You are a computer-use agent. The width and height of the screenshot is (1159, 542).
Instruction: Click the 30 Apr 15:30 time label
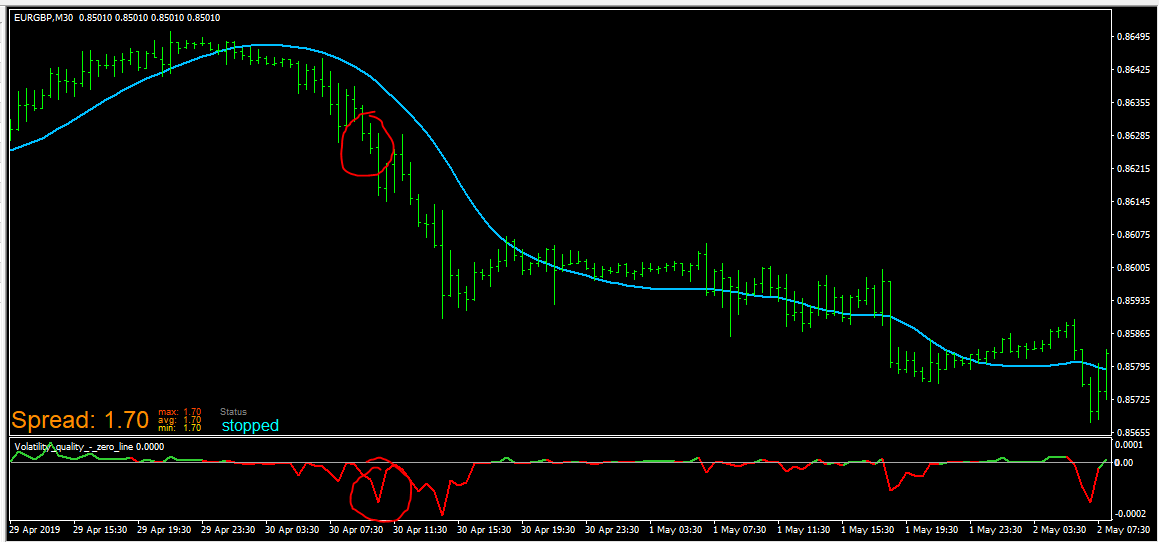[x=485, y=530]
